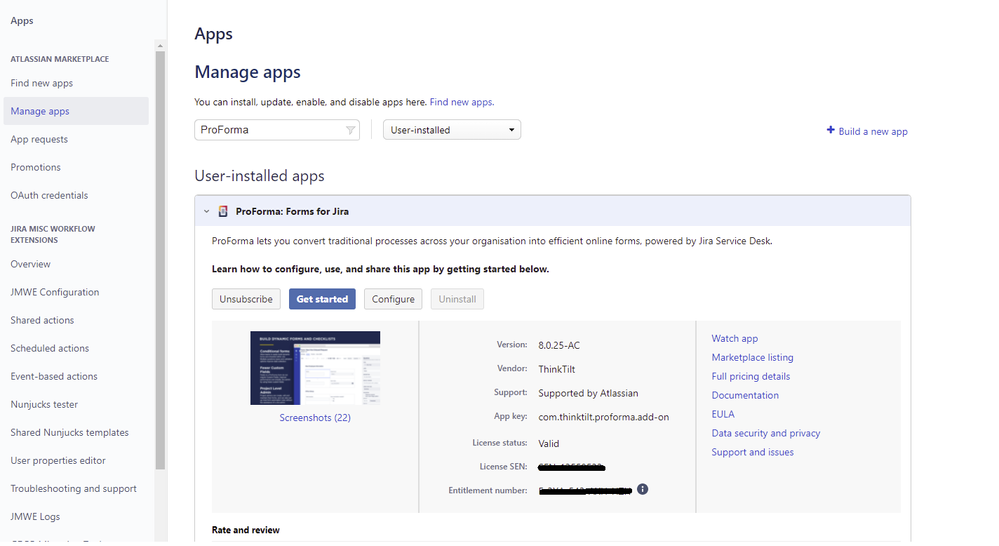Open User properties editor in sidebar

(58, 460)
